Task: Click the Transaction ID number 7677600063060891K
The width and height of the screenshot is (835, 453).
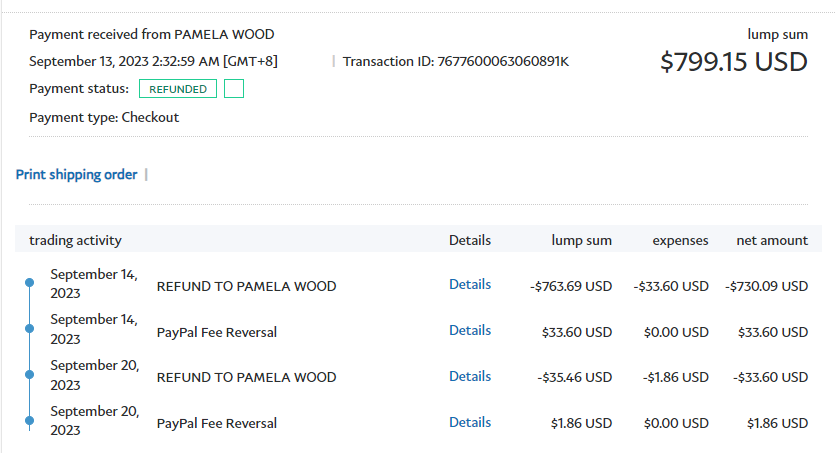Action: tap(503, 62)
